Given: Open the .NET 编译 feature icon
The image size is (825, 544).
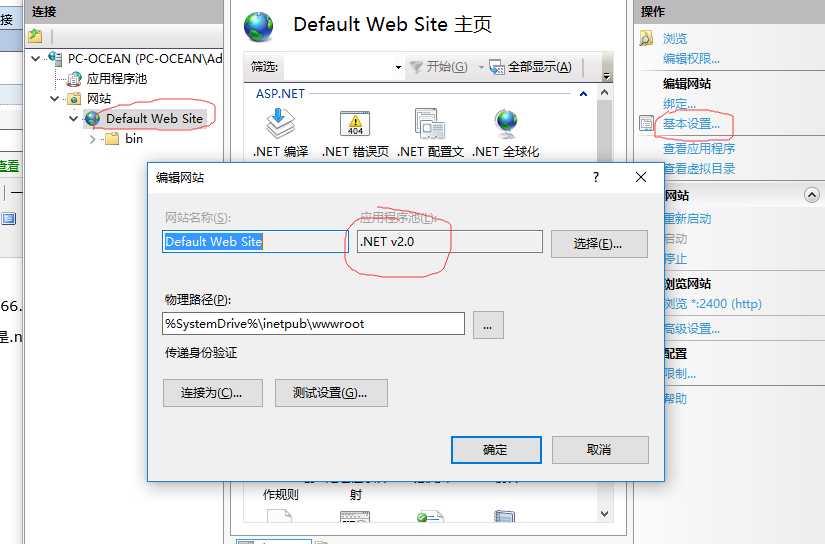Looking at the screenshot, I should pyautogui.click(x=280, y=123).
